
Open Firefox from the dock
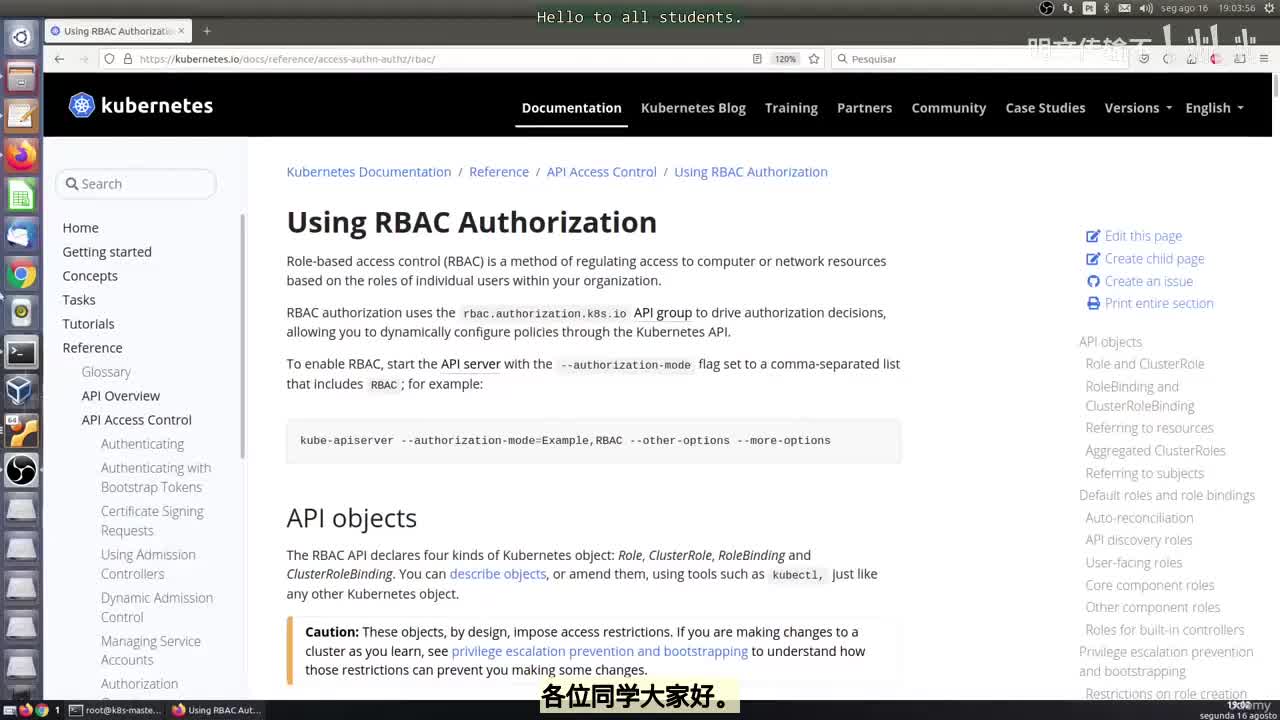click(x=21, y=155)
